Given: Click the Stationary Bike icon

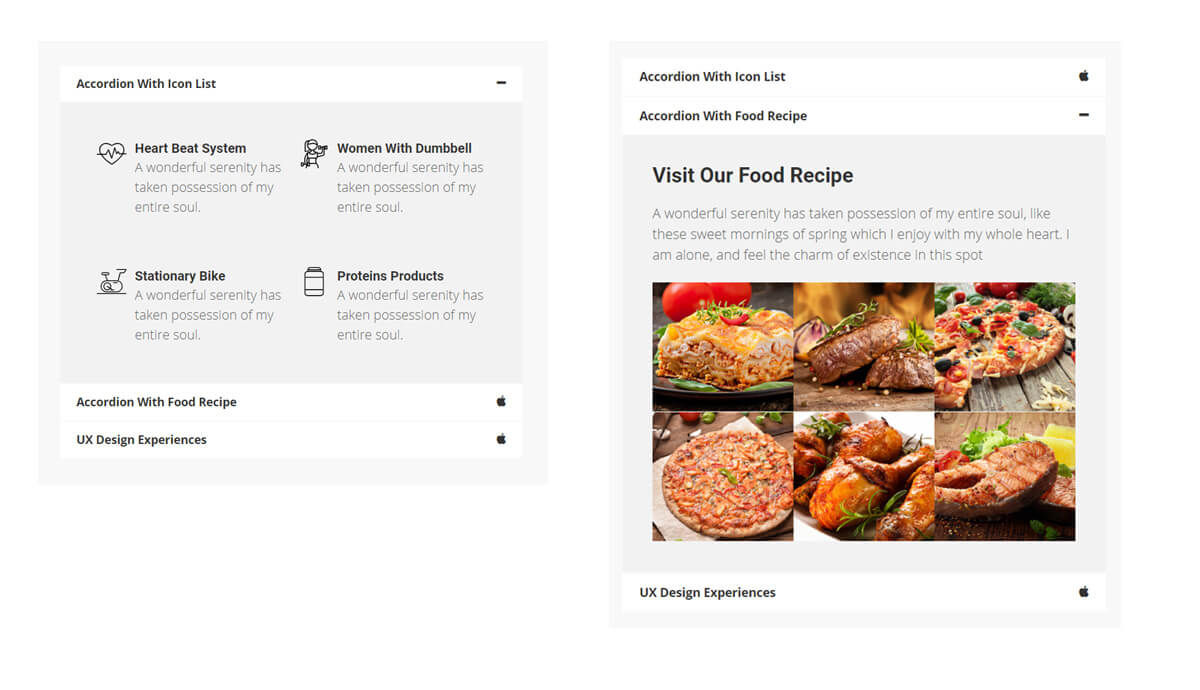Looking at the screenshot, I should click(111, 281).
